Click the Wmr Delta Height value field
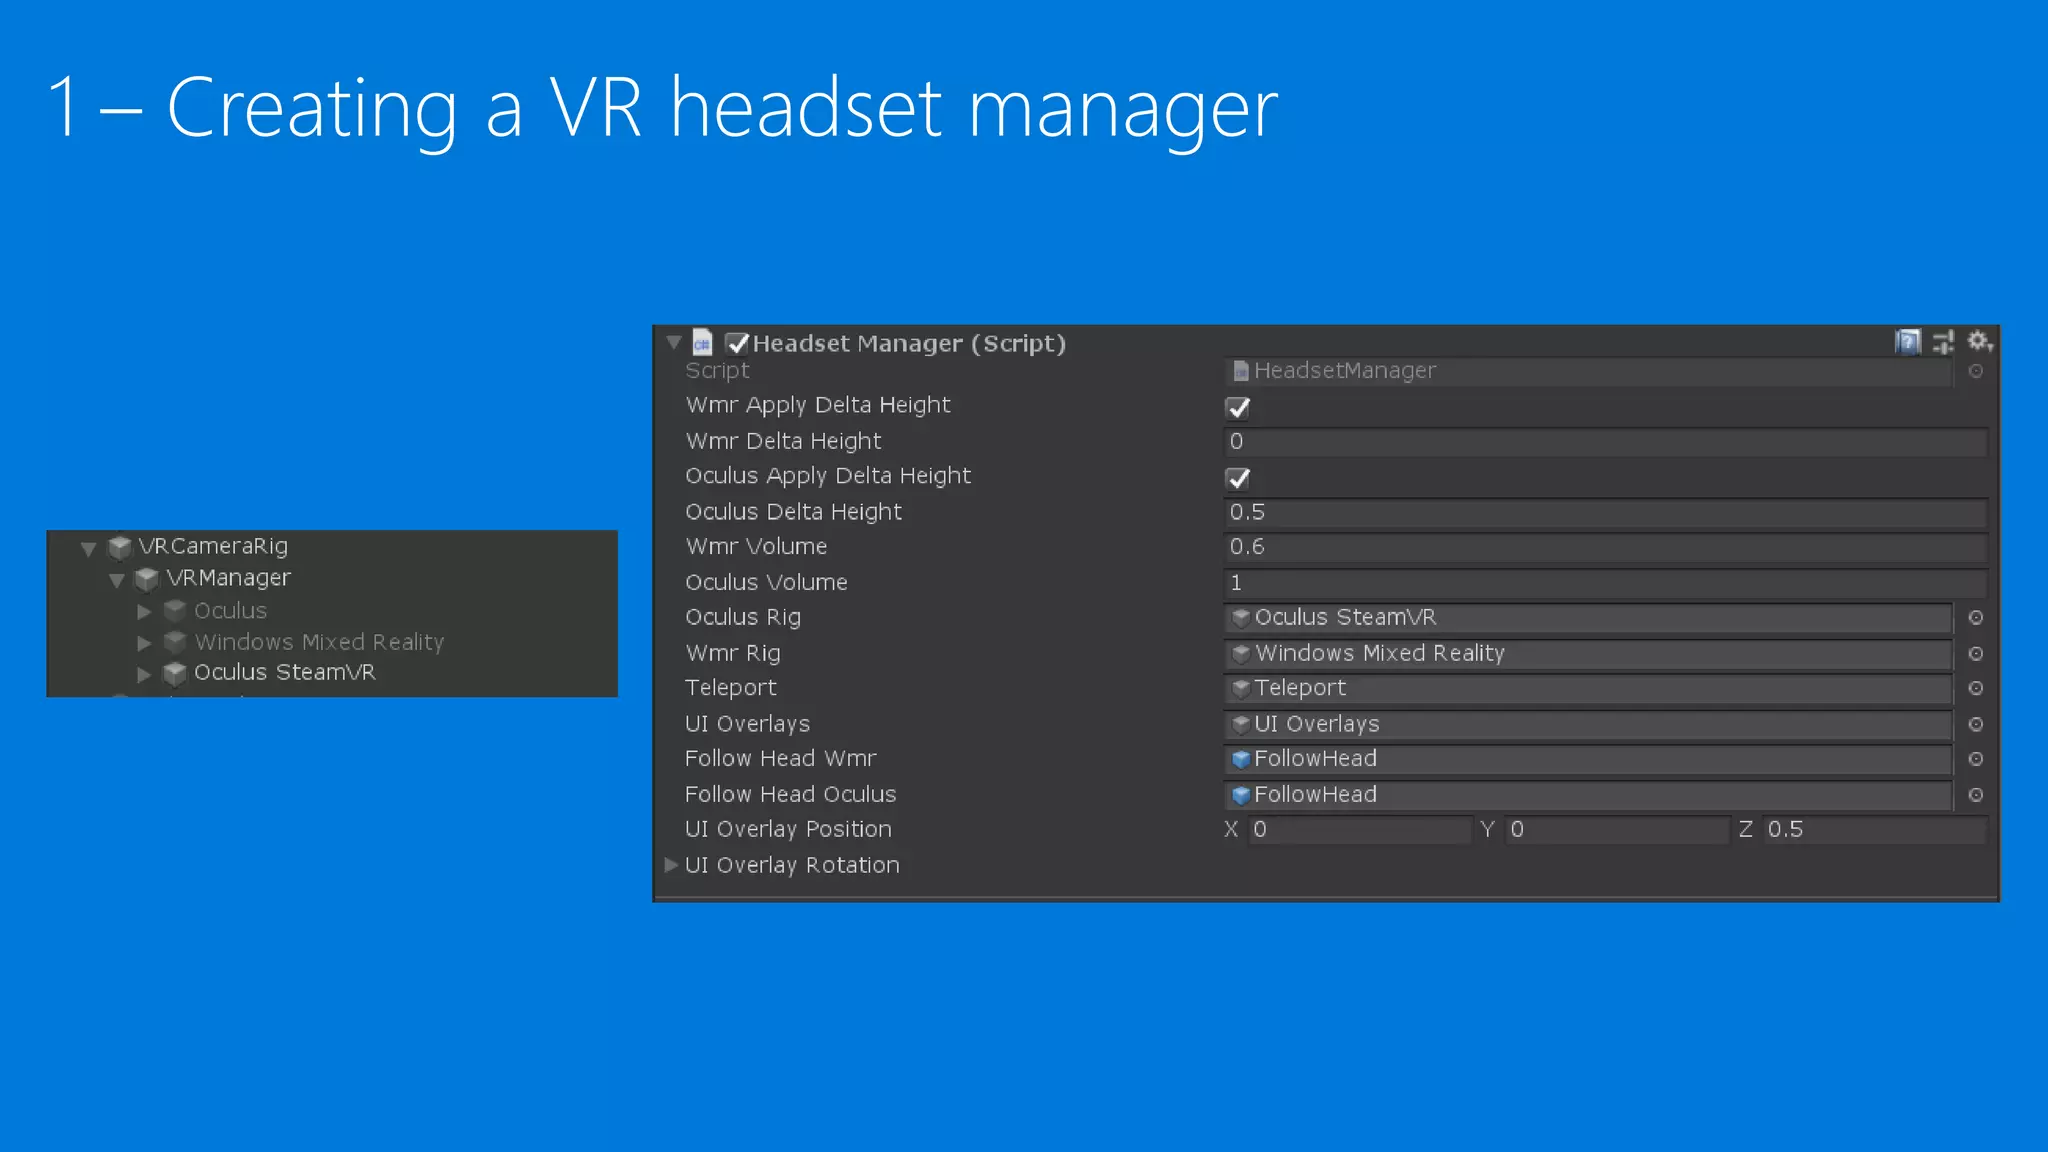Screen dimensions: 2048x1152 point(1606,442)
